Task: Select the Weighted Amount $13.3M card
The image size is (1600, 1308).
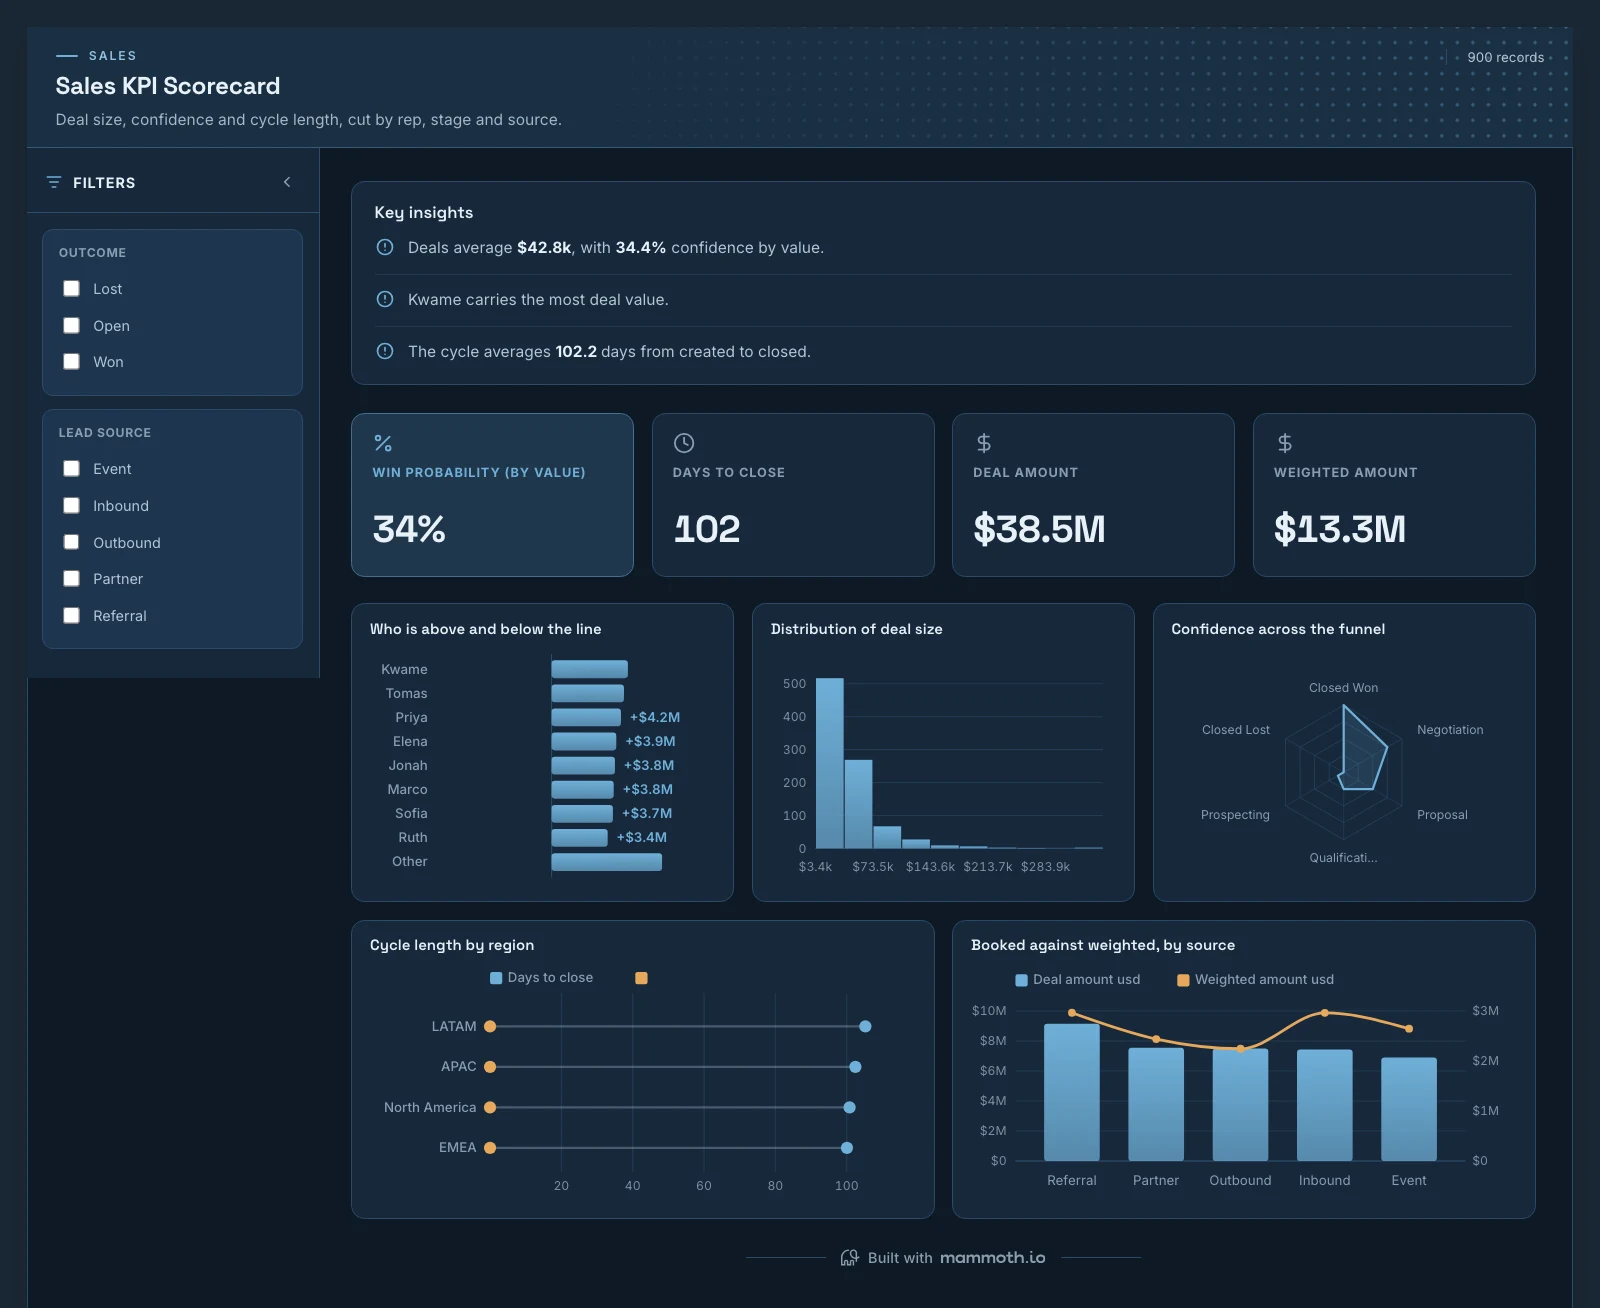Action: pyautogui.click(x=1394, y=495)
